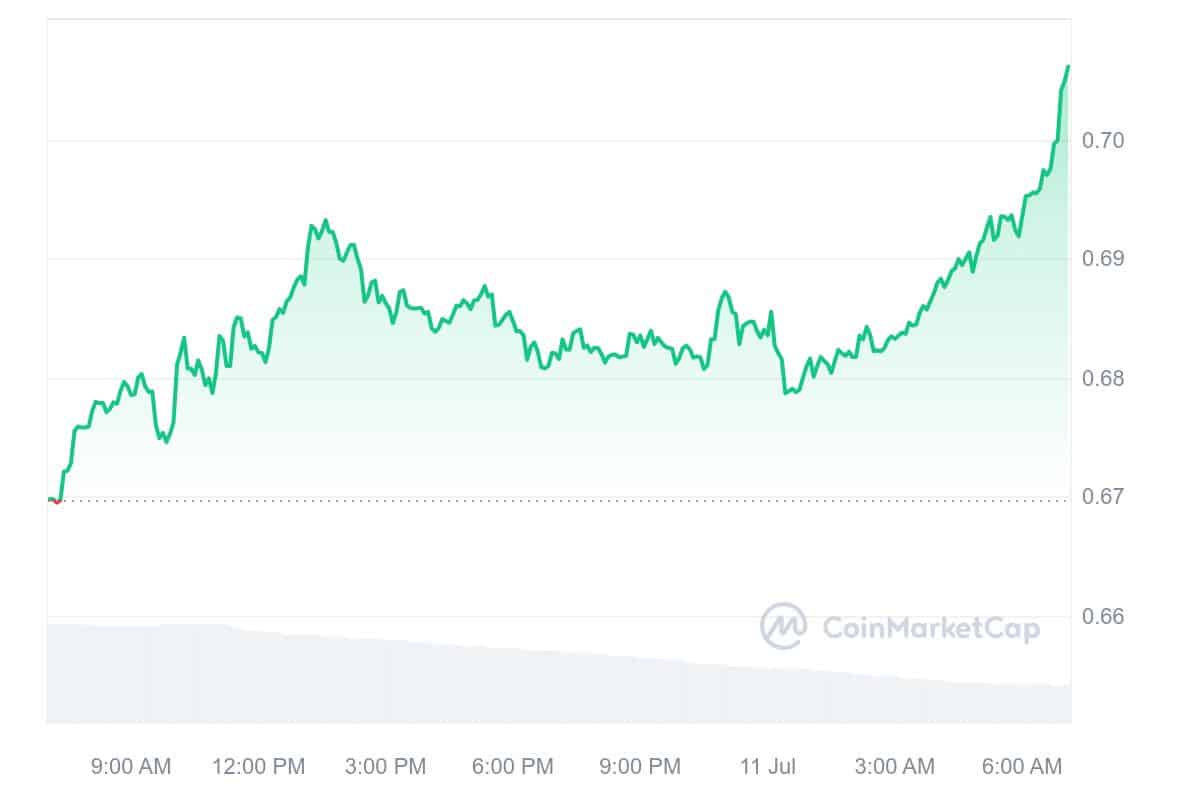This screenshot has width=1200, height=800.
Task: Click the 0.70 price axis label
Action: (1104, 140)
